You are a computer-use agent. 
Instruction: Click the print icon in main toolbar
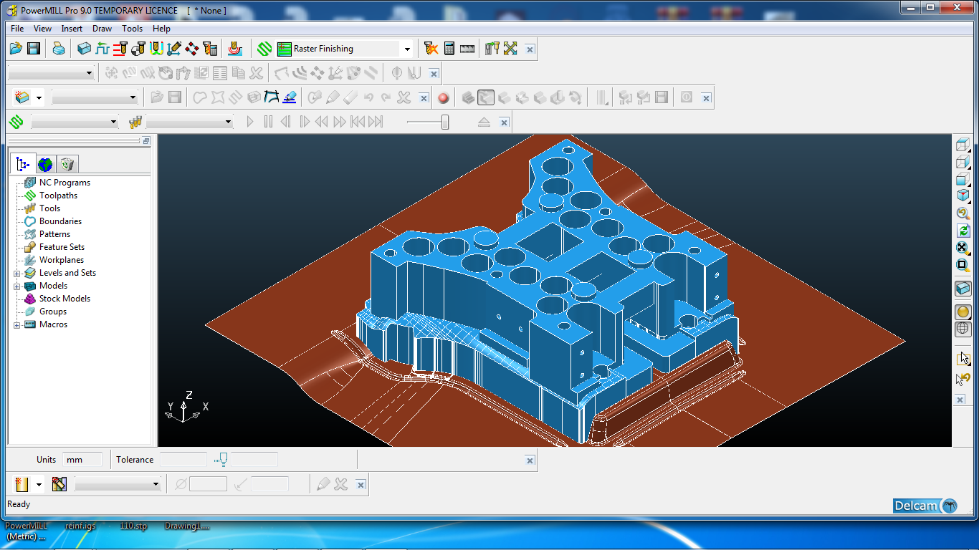[x=59, y=49]
